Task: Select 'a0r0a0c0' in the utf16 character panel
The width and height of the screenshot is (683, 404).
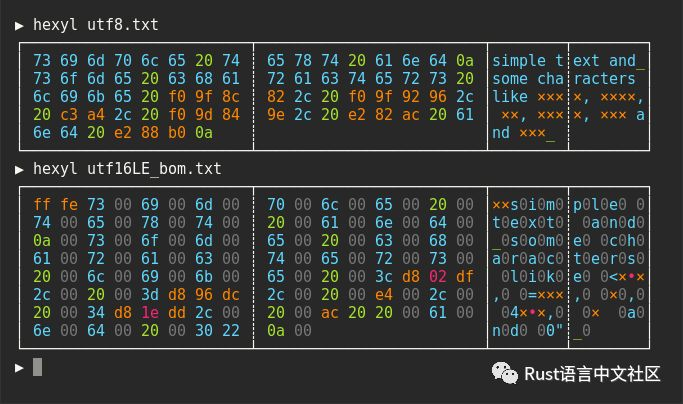Action: pos(527,258)
